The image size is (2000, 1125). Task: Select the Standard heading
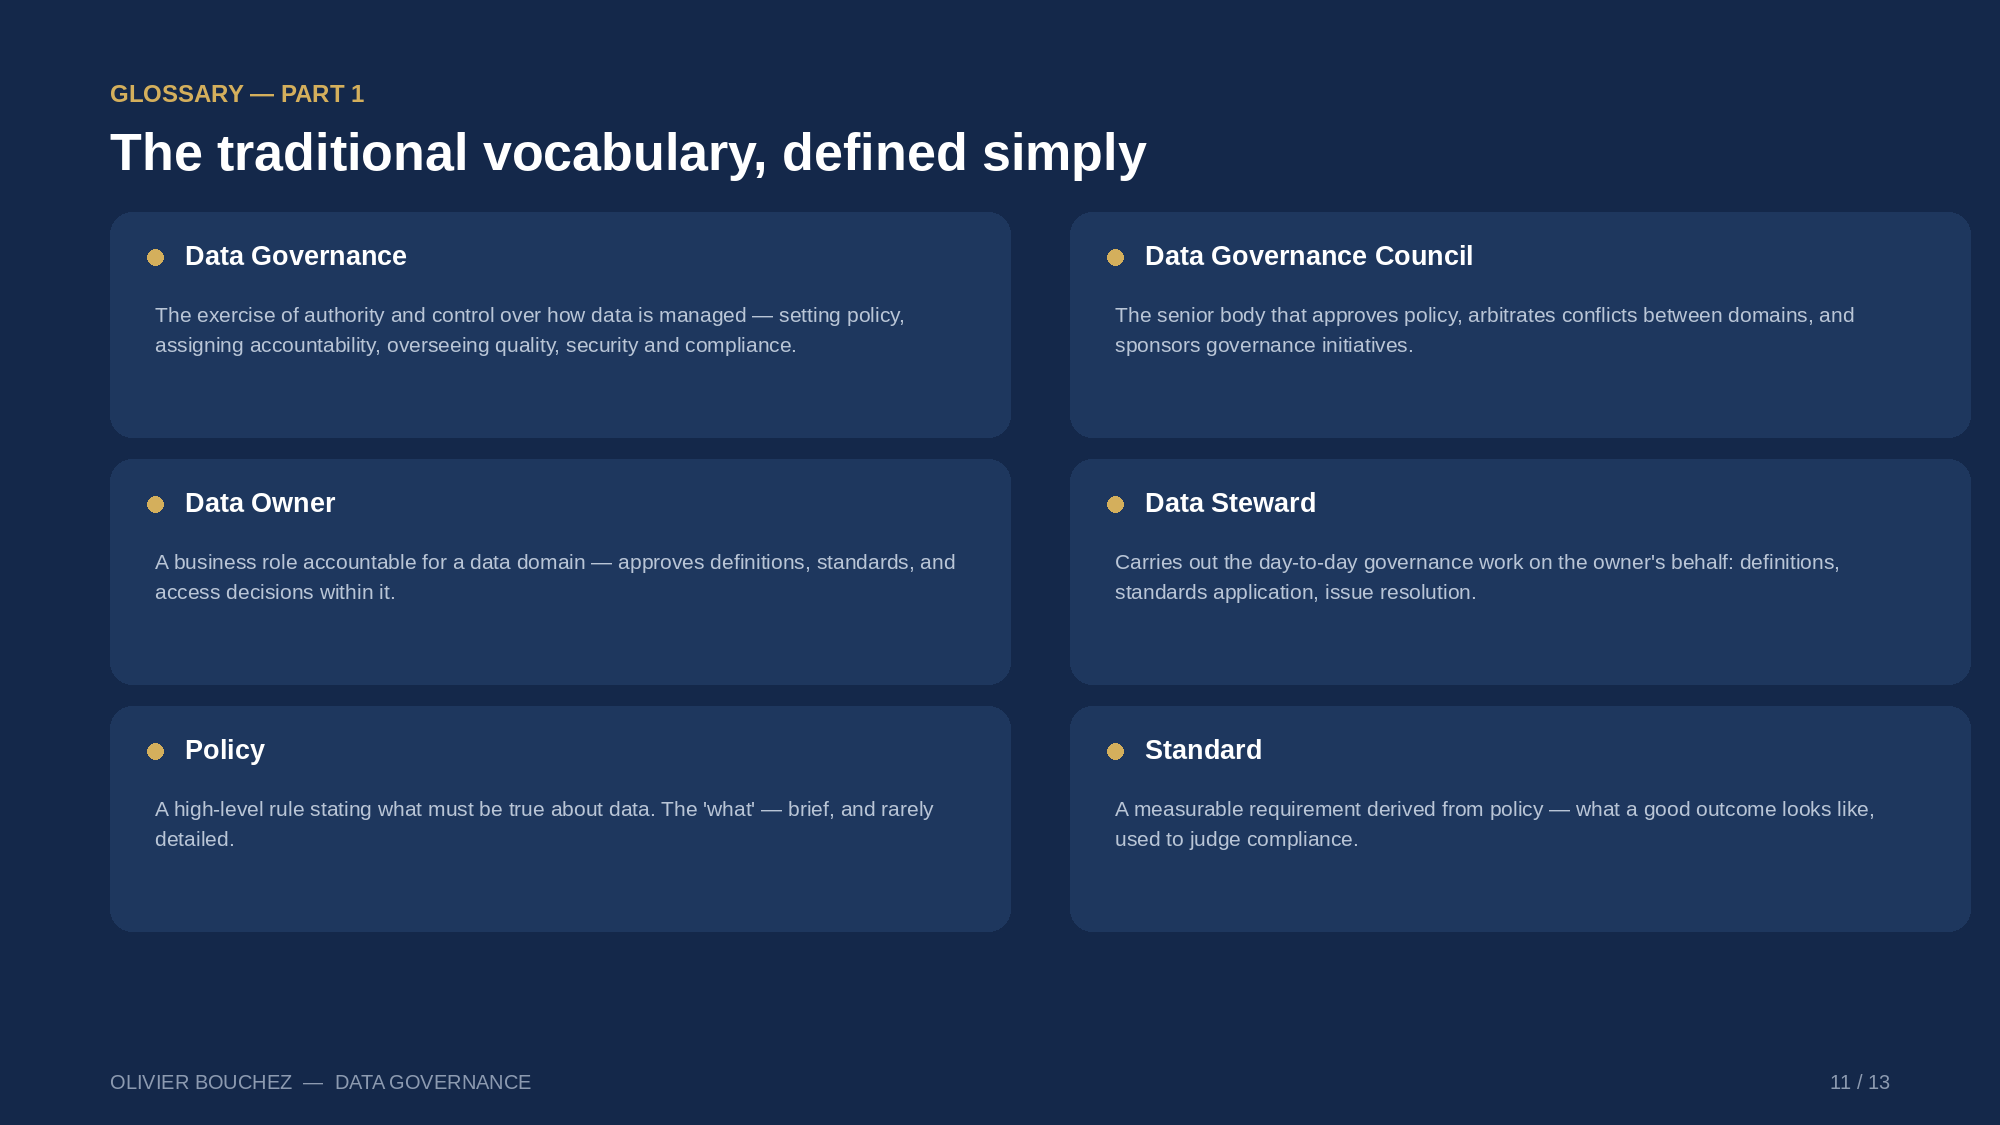1203,750
